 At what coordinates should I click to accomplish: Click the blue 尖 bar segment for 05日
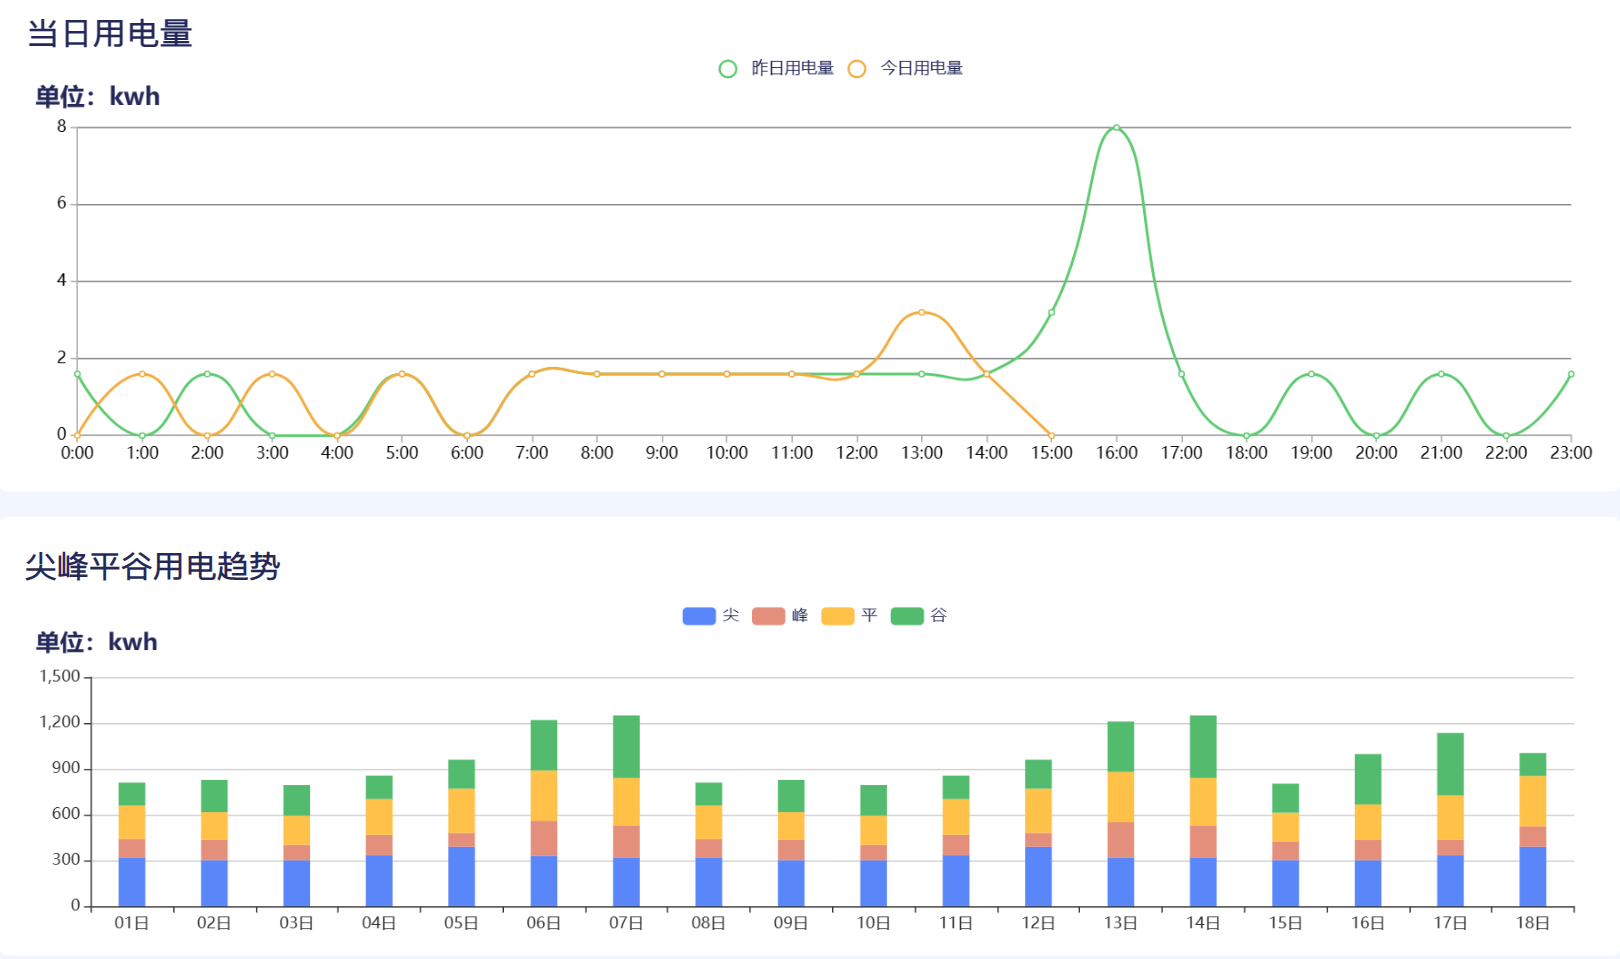tap(462, 877)
